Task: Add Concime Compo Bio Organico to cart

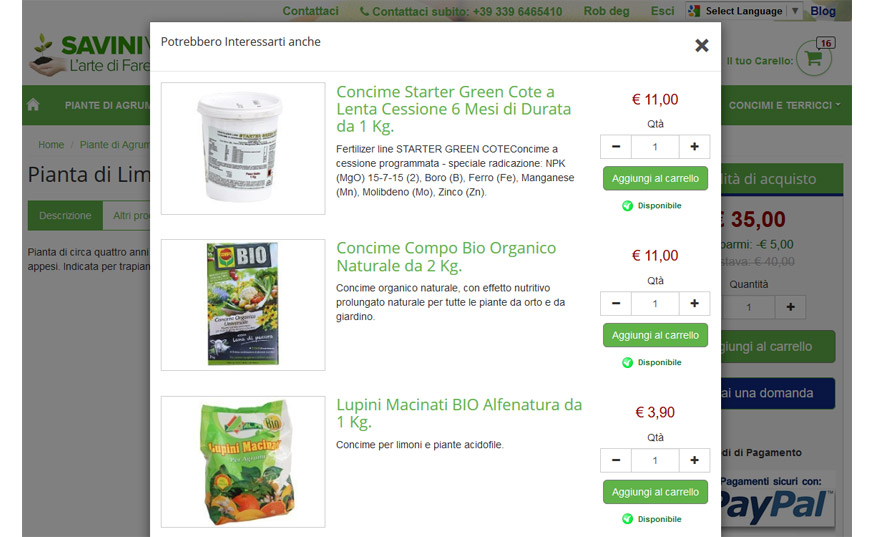Action: (x=655, y=335)
